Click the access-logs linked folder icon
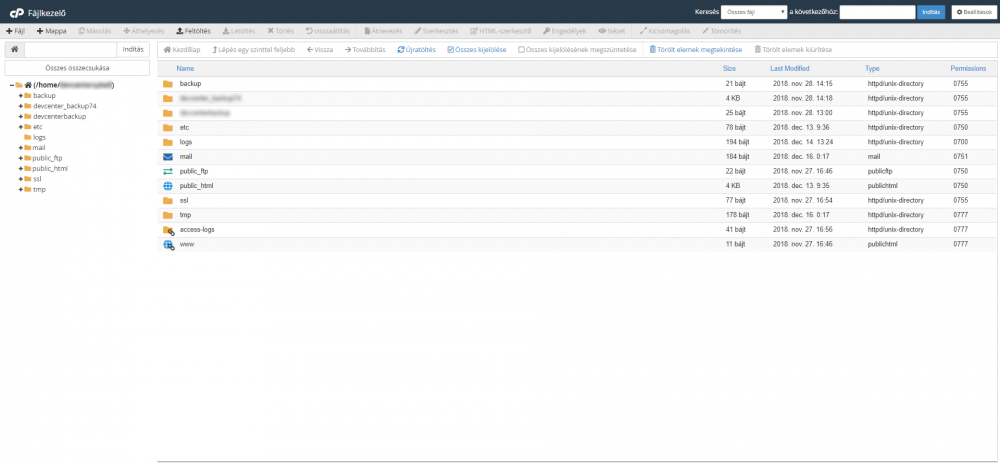This screenshot has height=463, width=1000. [x=168, y=230]
